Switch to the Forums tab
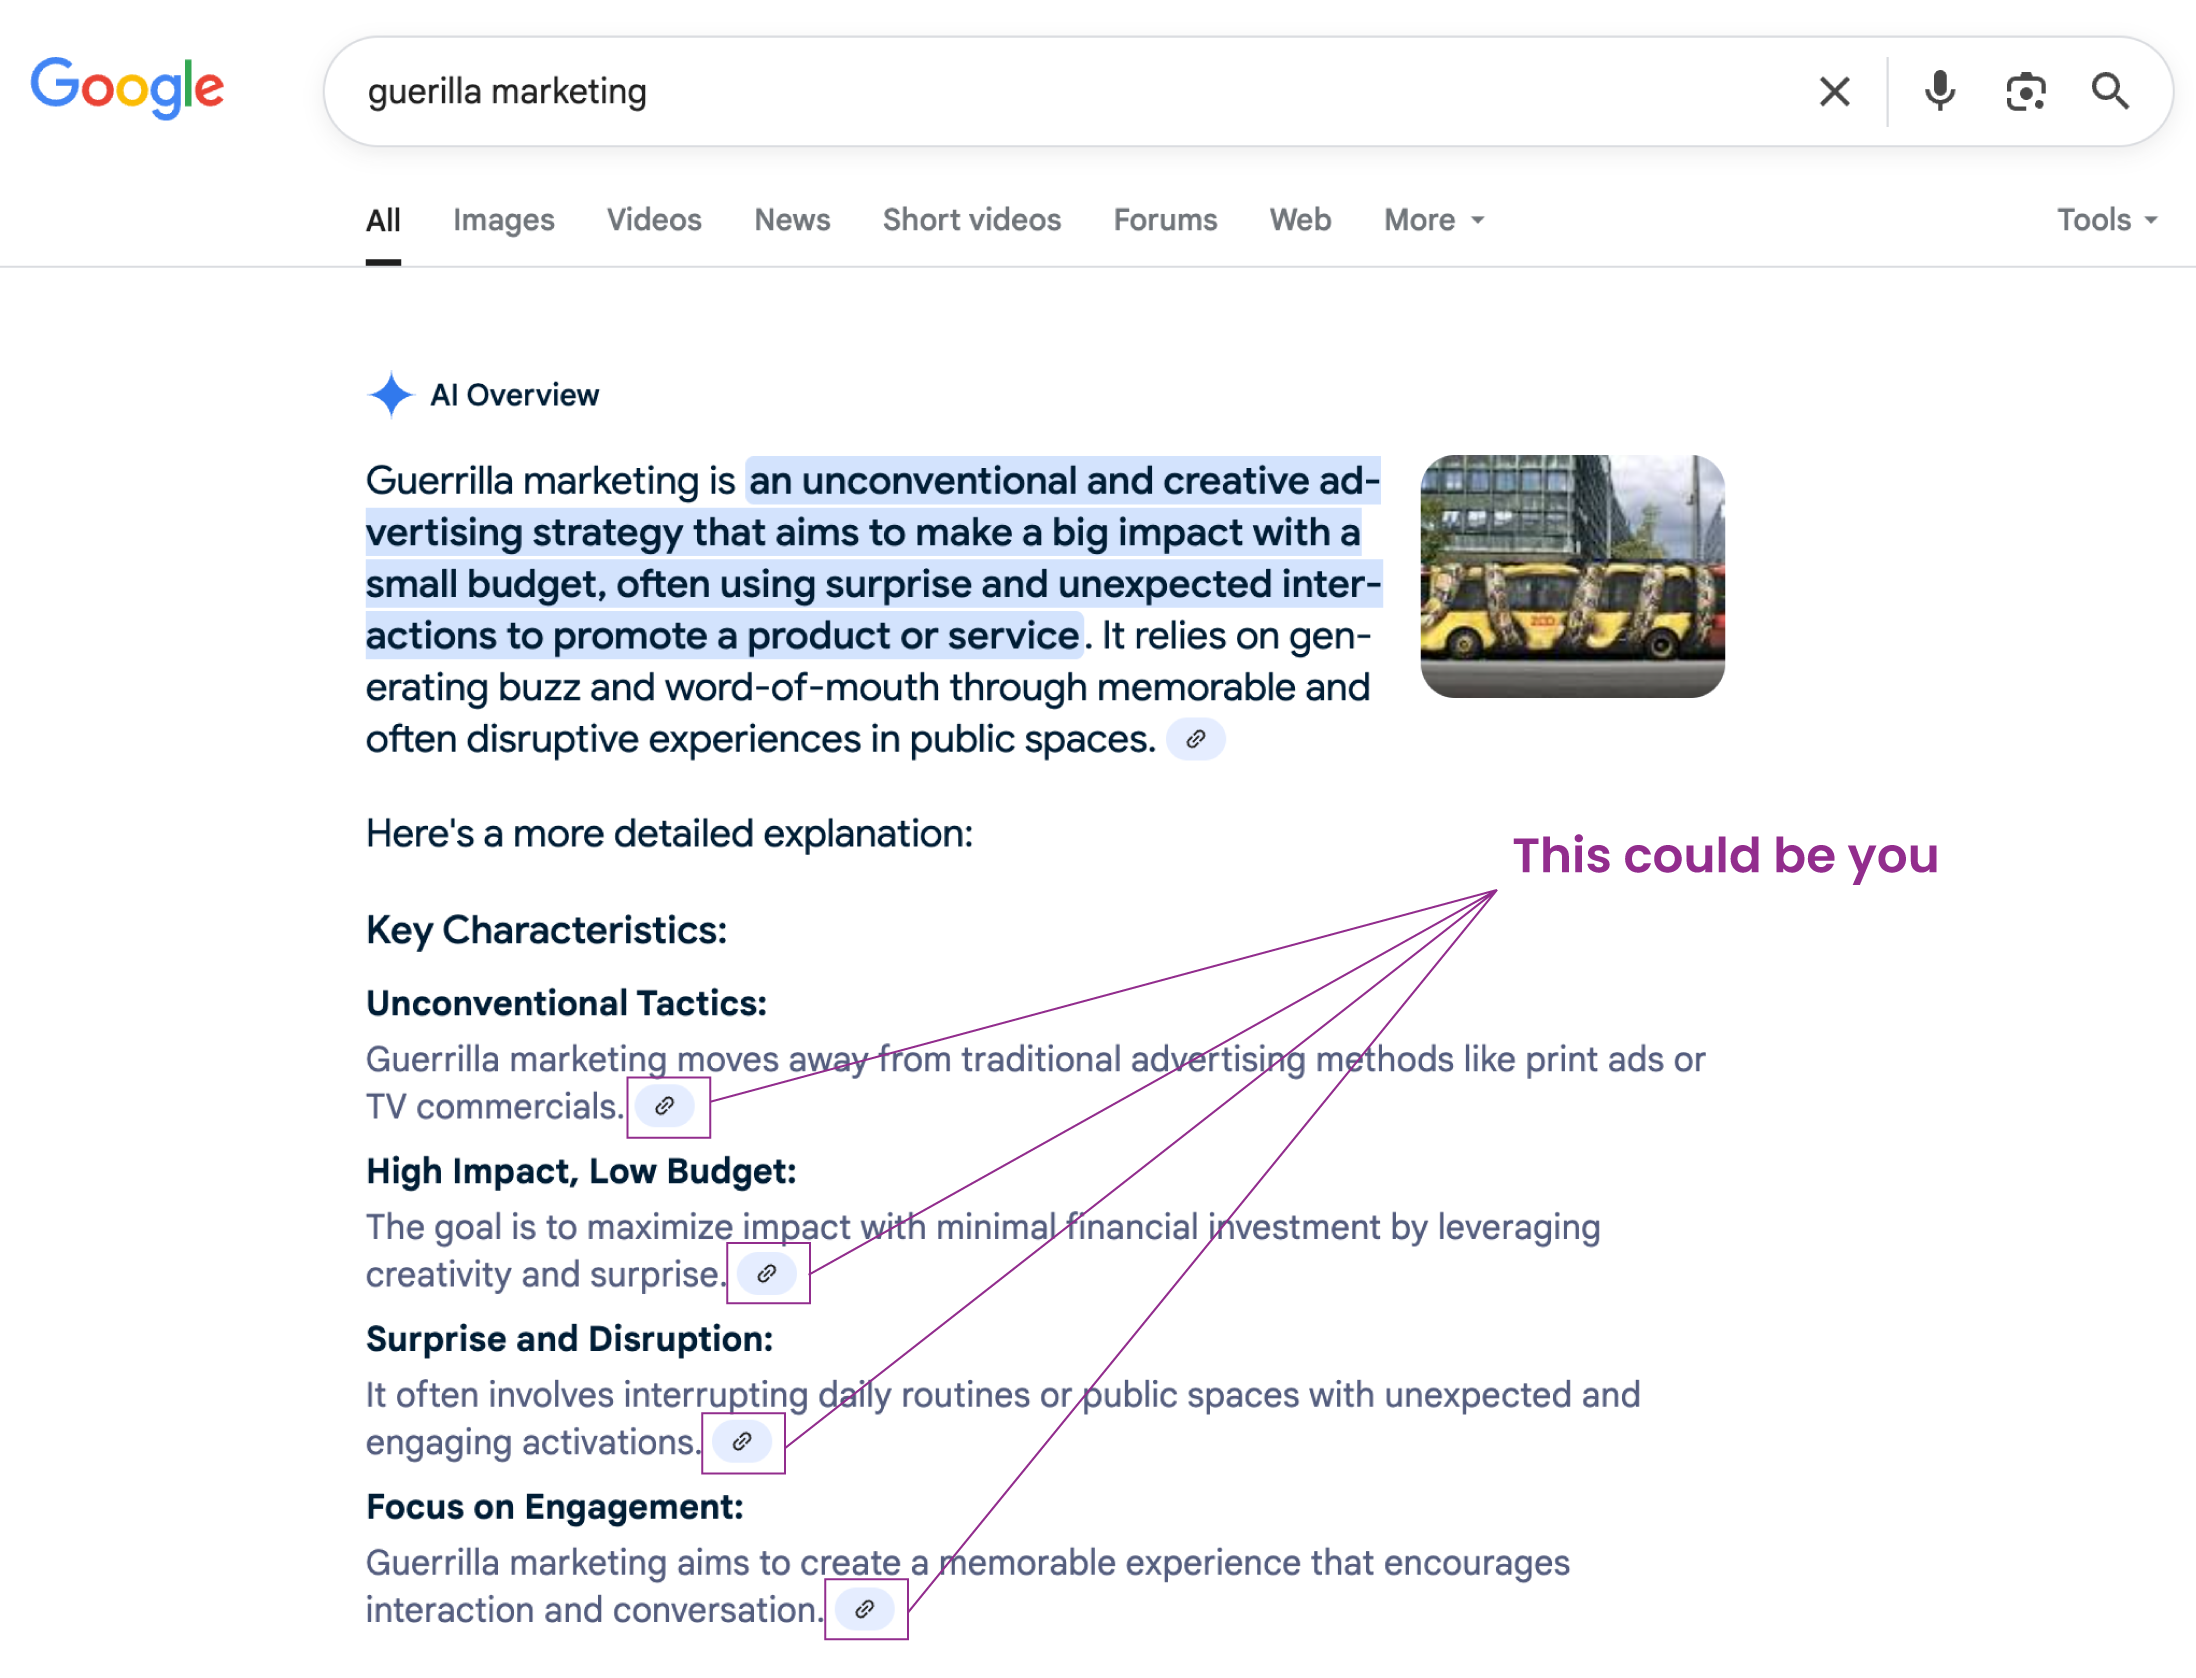 (x=1165, y=220)
